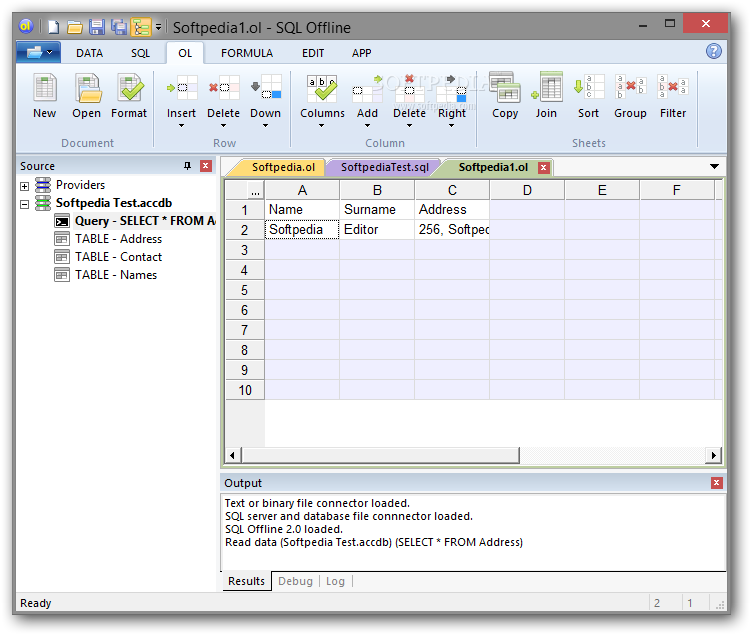Close the Softpedia1.ol tab
Image resolution: width=751 pixels, height=635 pixels.
click(543, 168)
